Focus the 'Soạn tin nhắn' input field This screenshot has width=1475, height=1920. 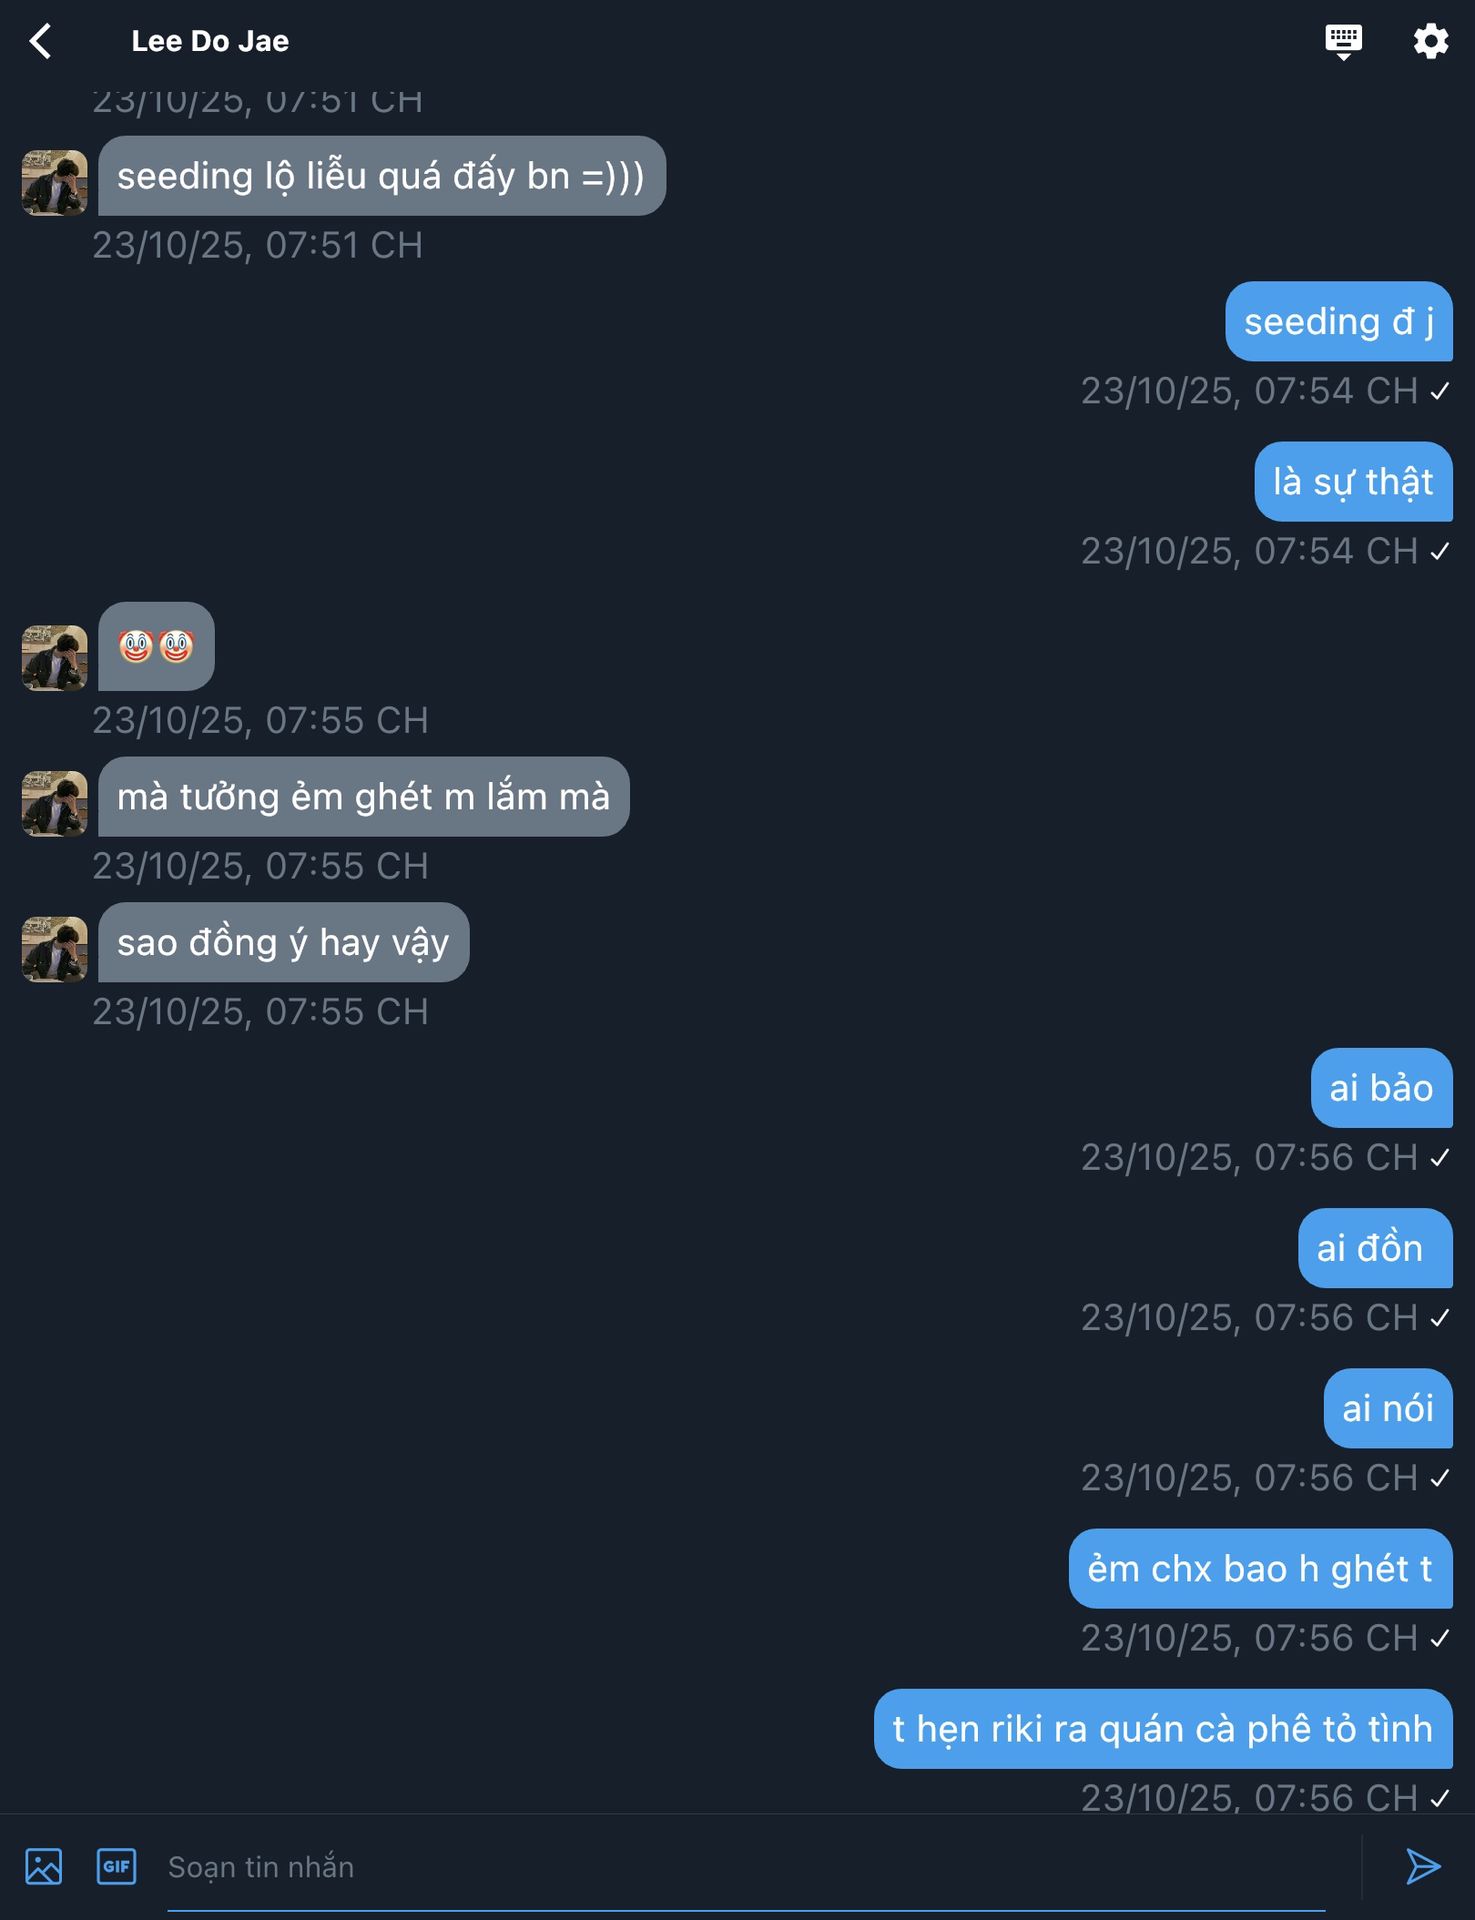point(744,1867)
